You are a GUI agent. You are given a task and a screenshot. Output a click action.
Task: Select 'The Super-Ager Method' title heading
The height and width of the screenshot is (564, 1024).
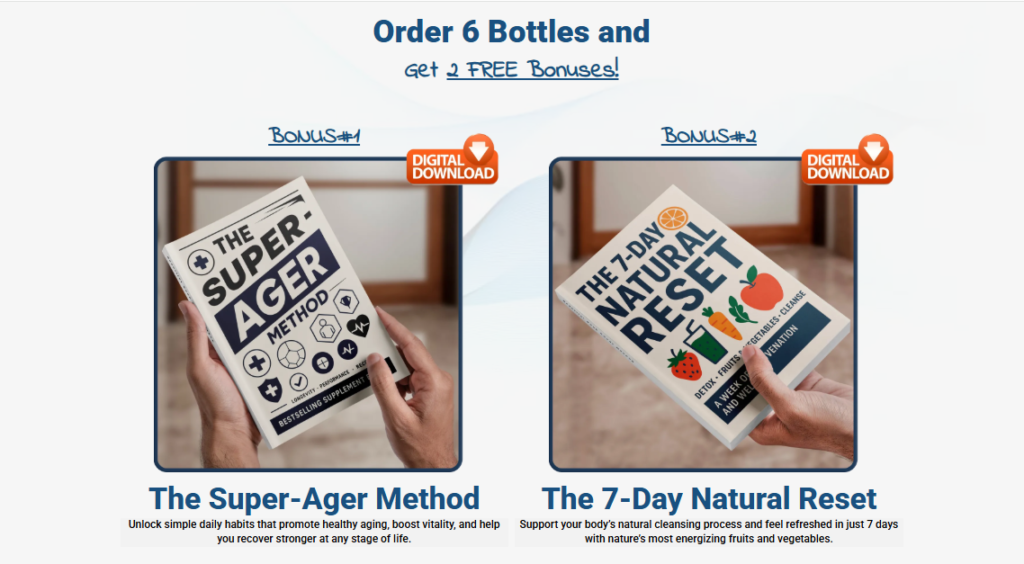314,499
